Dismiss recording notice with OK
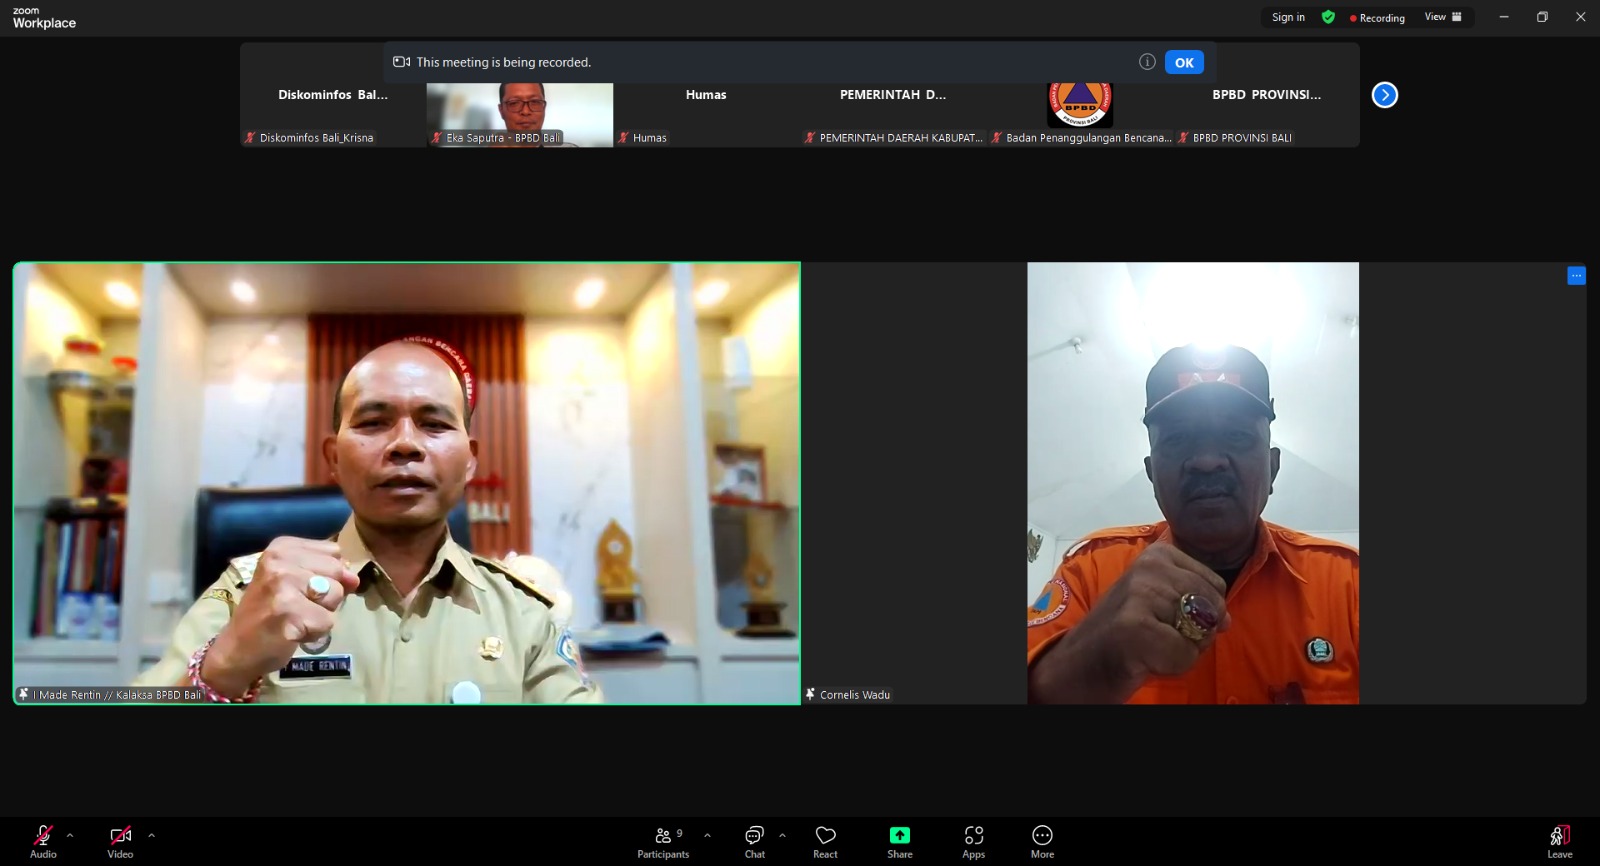Image resolution: width=1600 pixels, height=866 pixels. point(1184,62)
